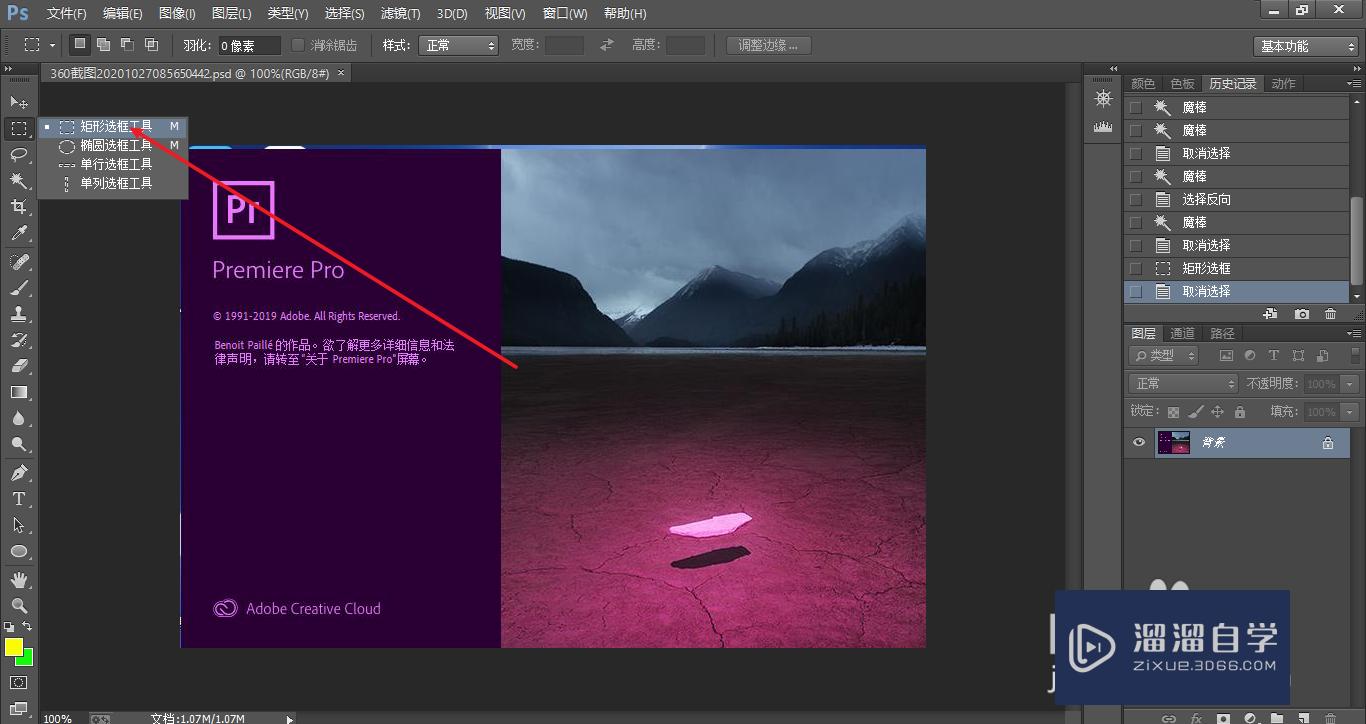1366x724 pixels.
Task: Select the Zoom tool
Action: pos(19,606)
